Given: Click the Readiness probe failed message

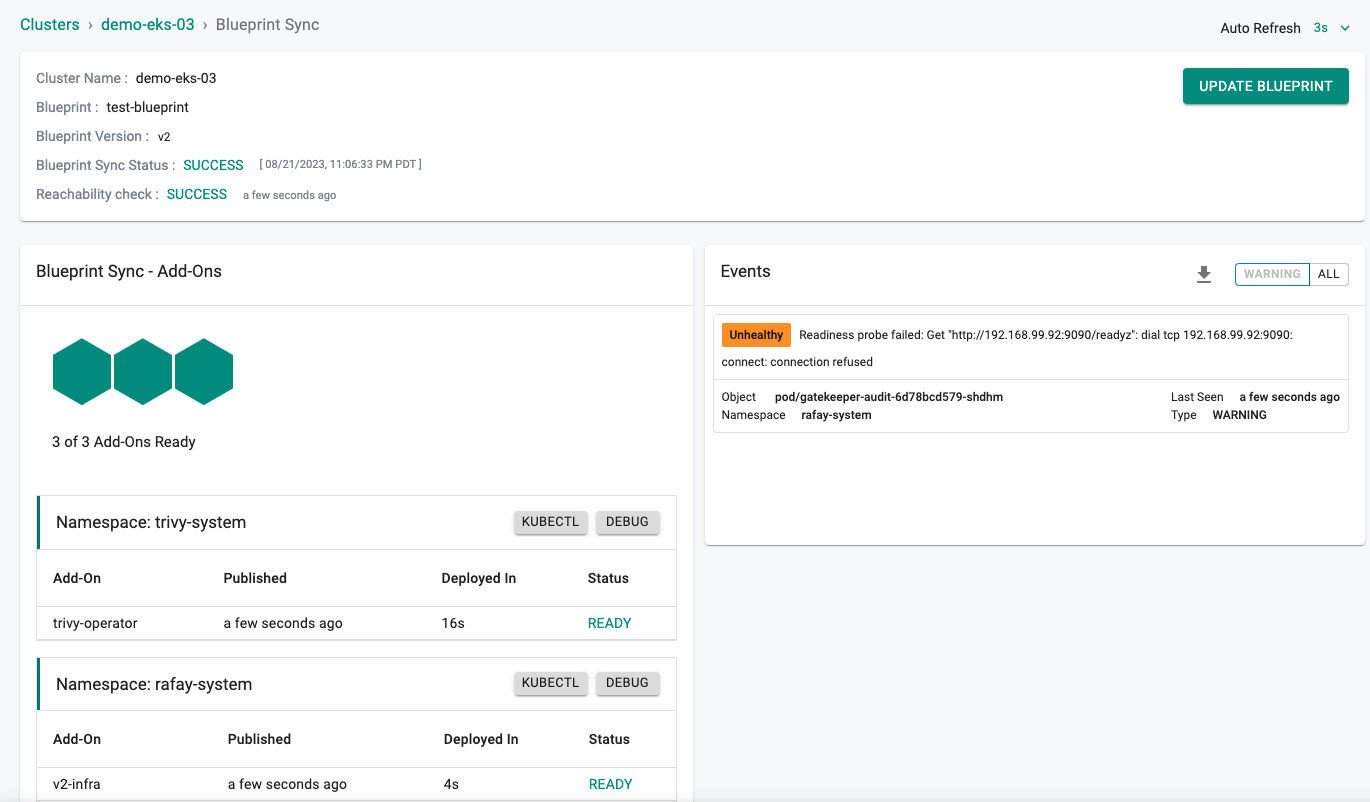Looking at the screenshot, I should (1007, 348).
